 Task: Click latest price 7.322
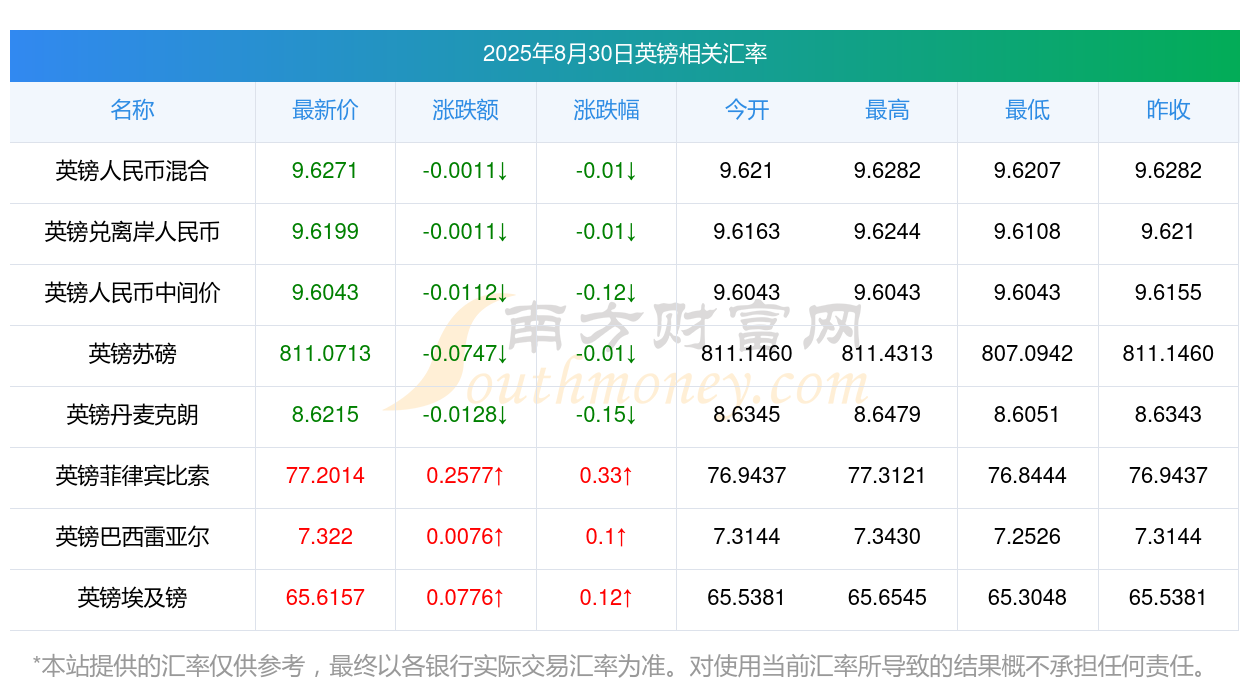pos(325,537)
